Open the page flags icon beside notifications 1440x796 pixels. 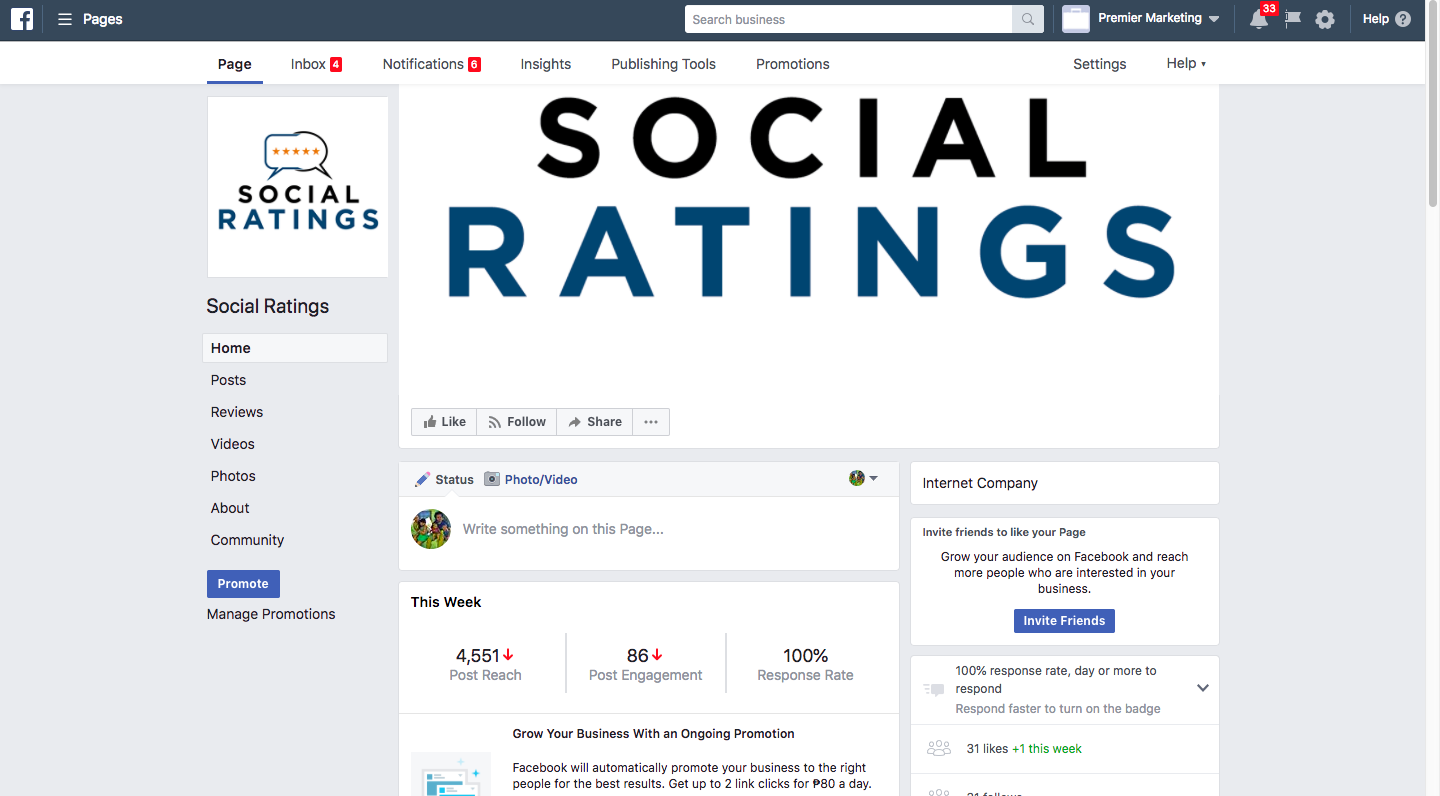[x=1291, y=20]
